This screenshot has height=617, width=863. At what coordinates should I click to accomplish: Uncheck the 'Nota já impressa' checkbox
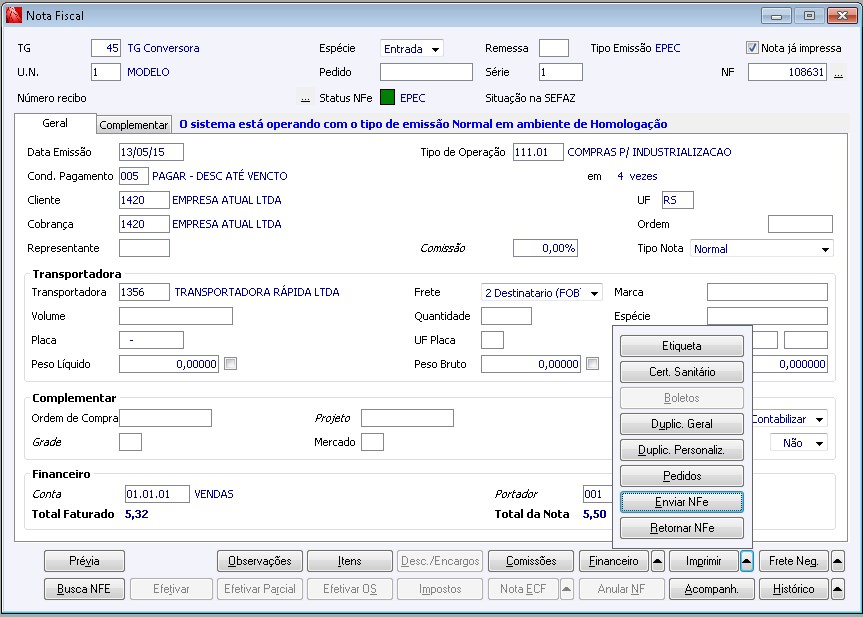(753, 48)
